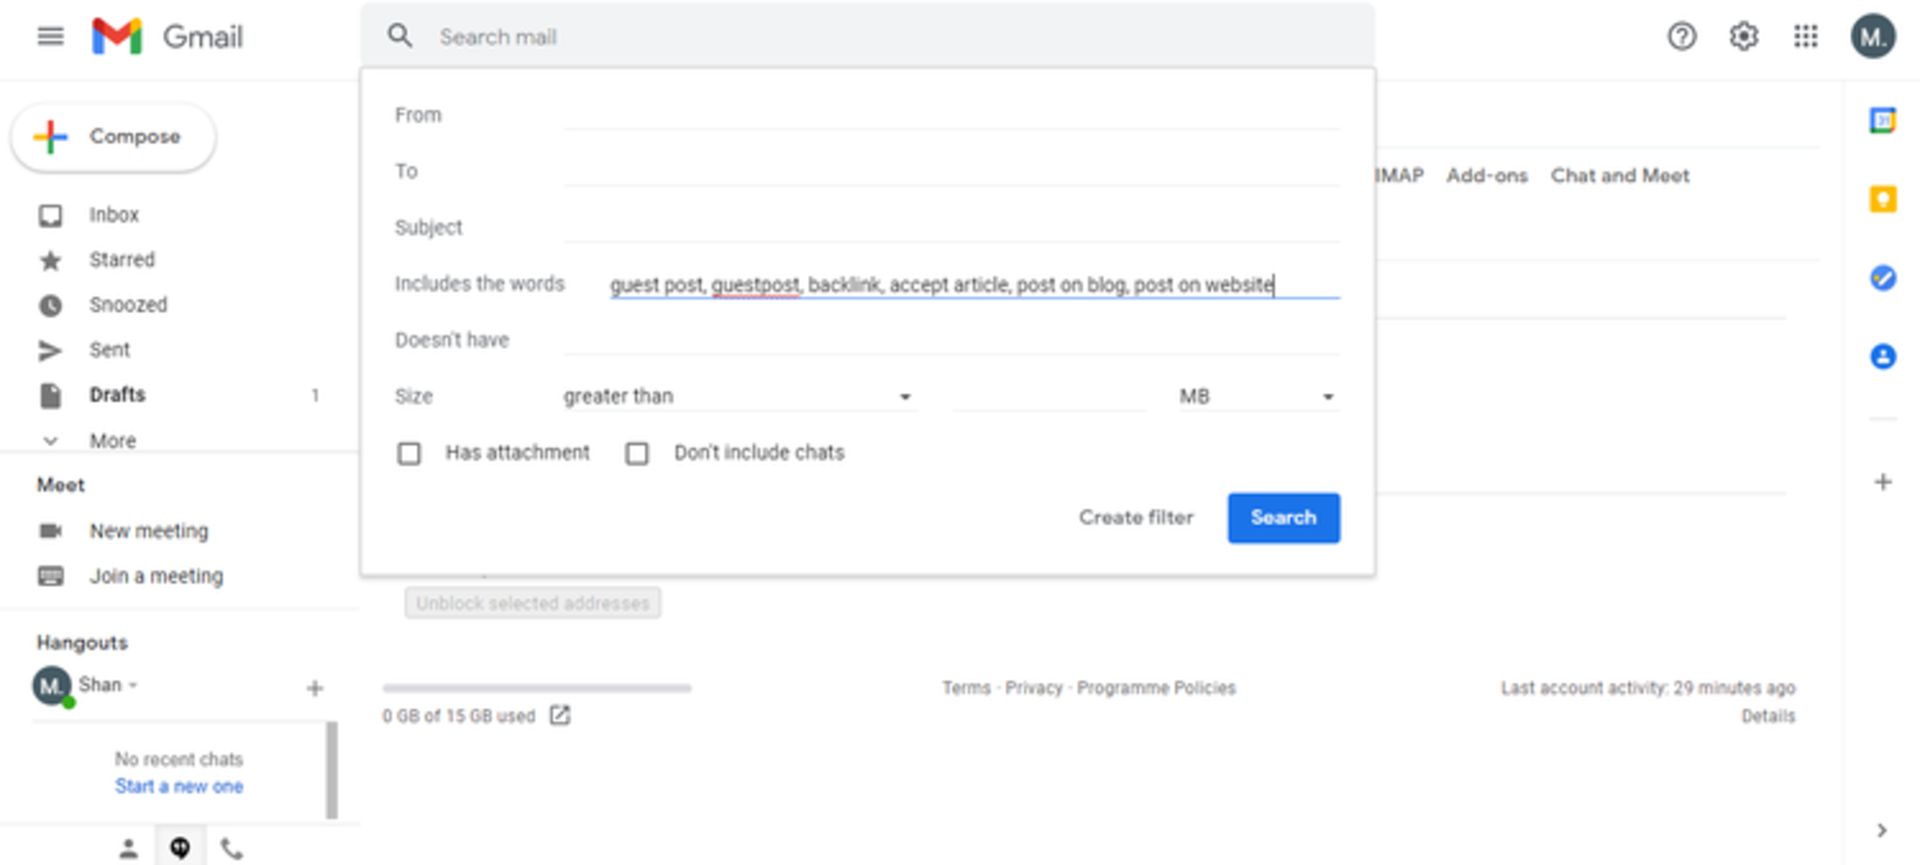Click the storage usage progress bar
Screen dimensions: 1920x865
[x=536, y=688]
